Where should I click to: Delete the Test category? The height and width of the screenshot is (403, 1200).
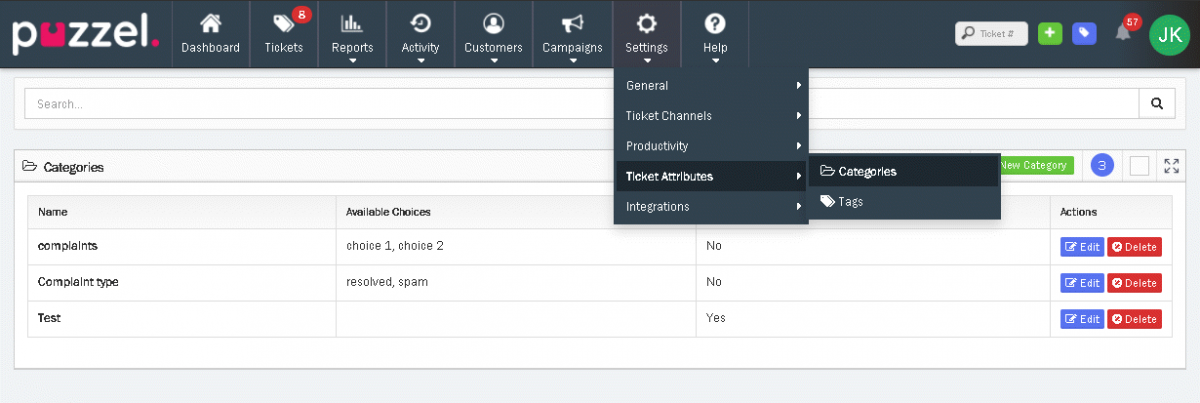point(1134,319)
